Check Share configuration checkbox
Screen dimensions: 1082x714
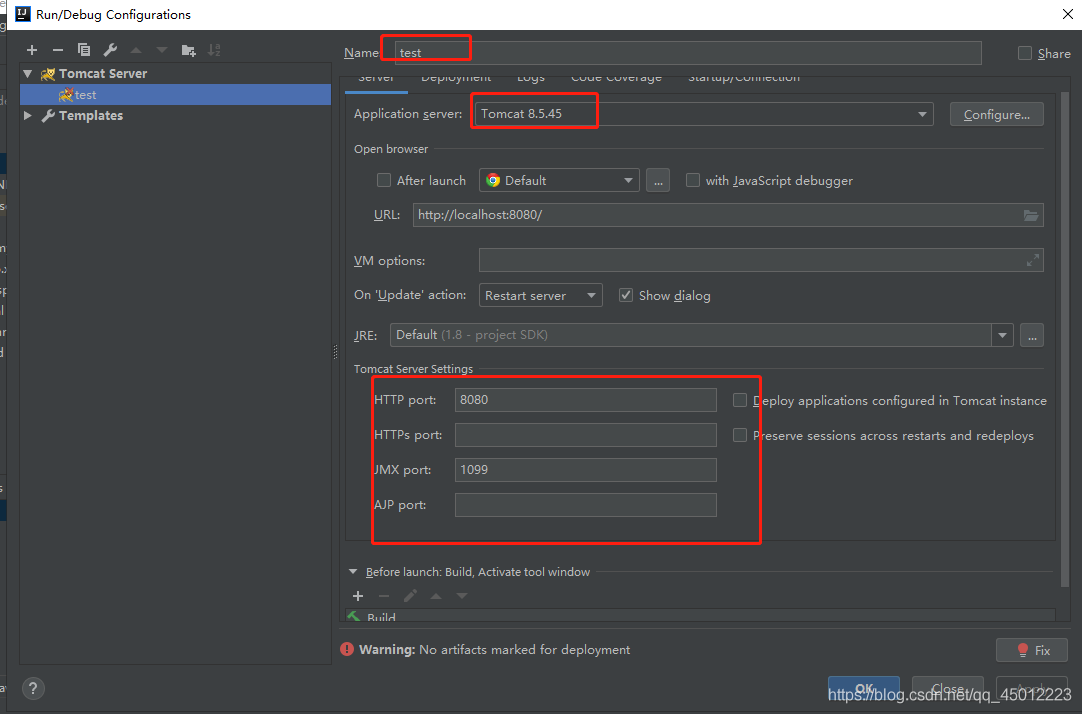1025,53
